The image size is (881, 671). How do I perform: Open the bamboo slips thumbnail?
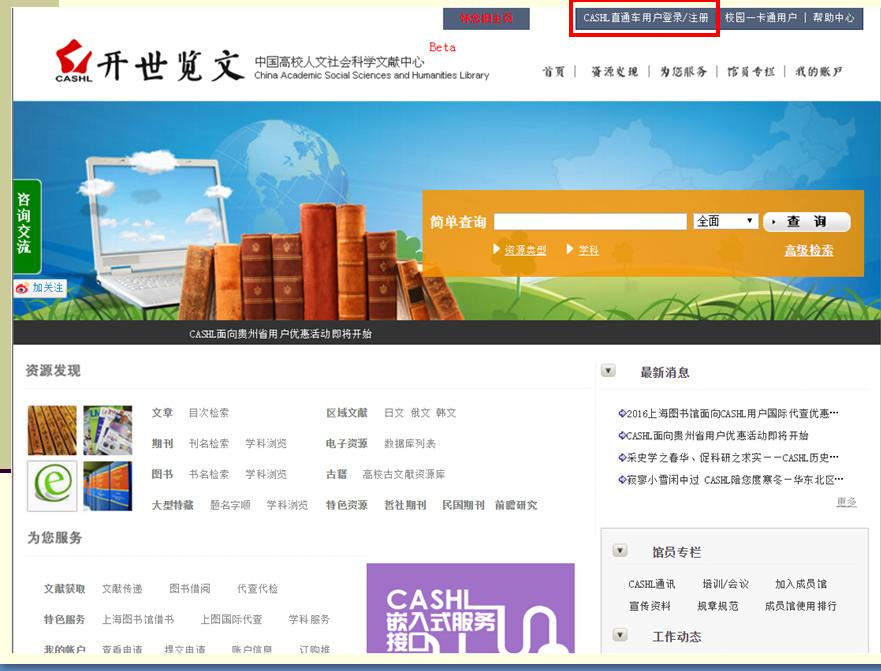tap(52, 430)
